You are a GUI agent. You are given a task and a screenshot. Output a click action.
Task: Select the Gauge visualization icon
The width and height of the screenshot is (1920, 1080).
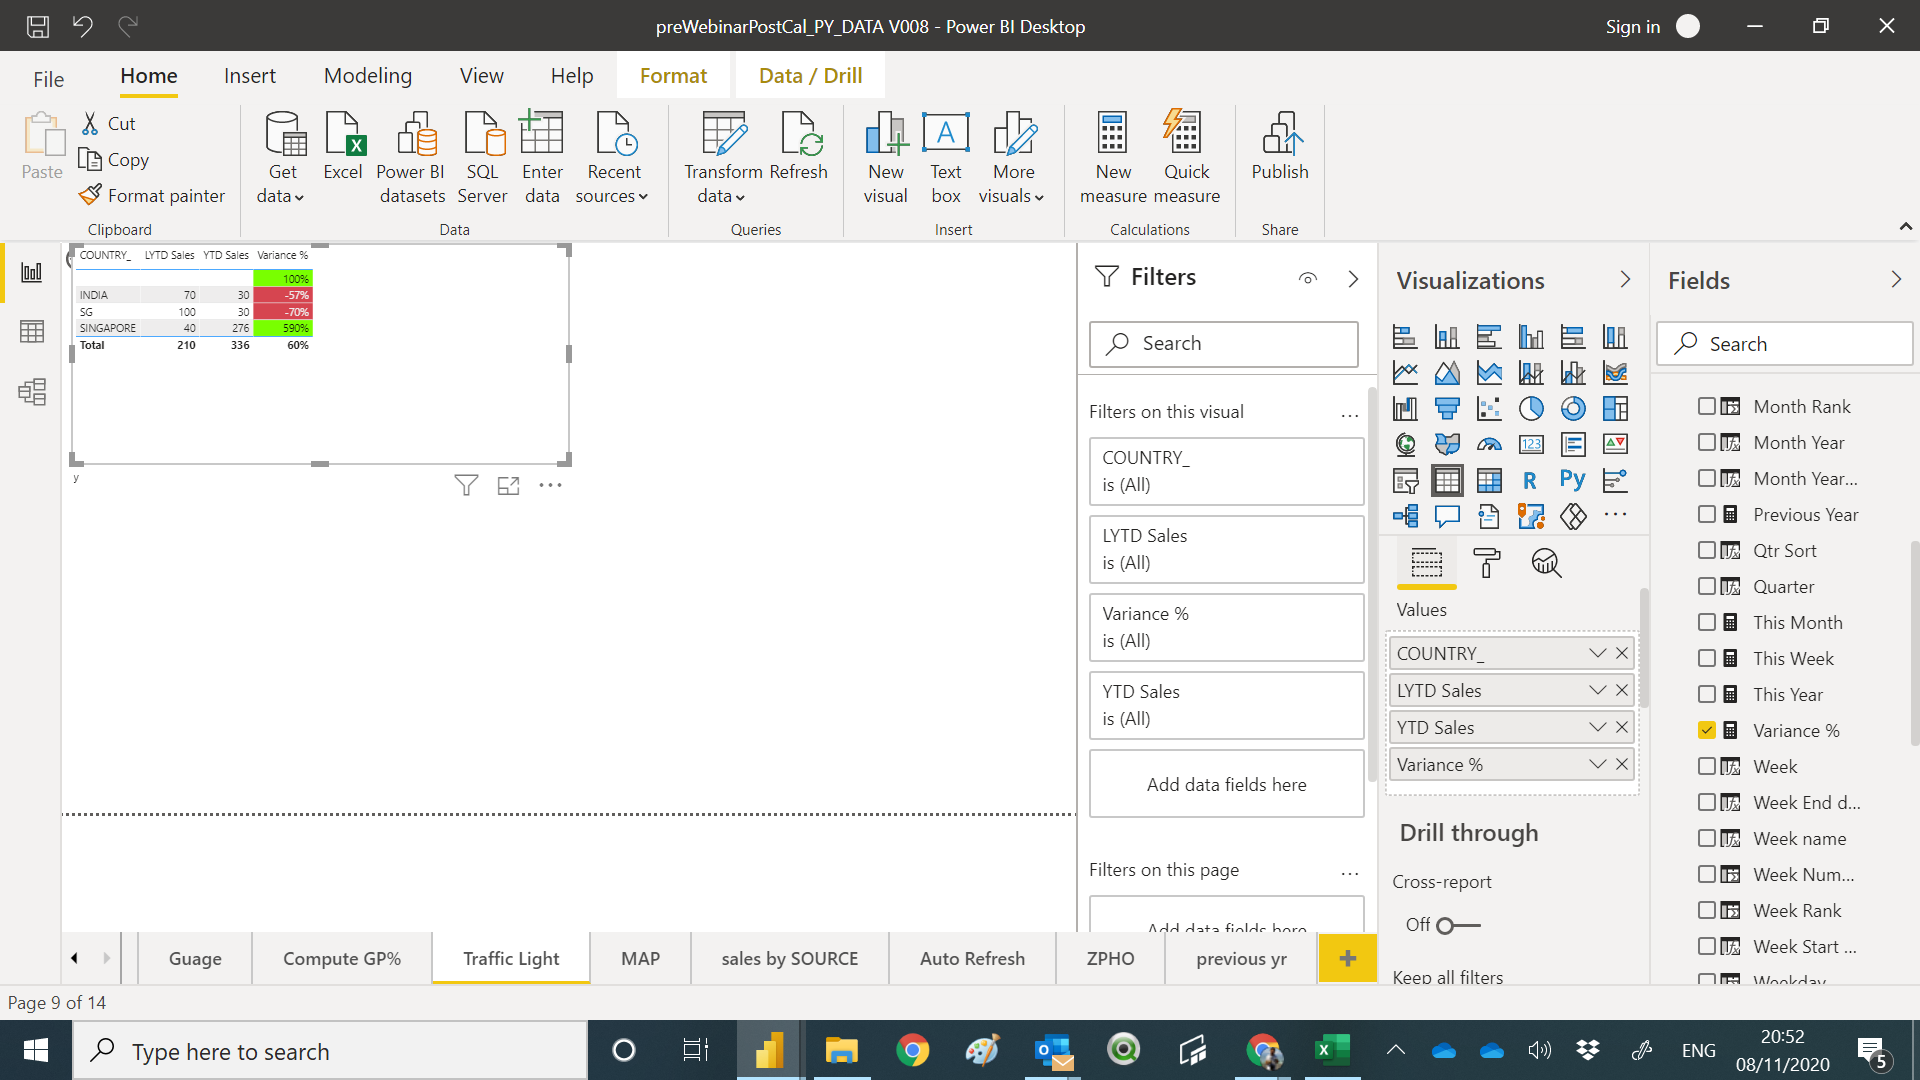point(1489,444)
